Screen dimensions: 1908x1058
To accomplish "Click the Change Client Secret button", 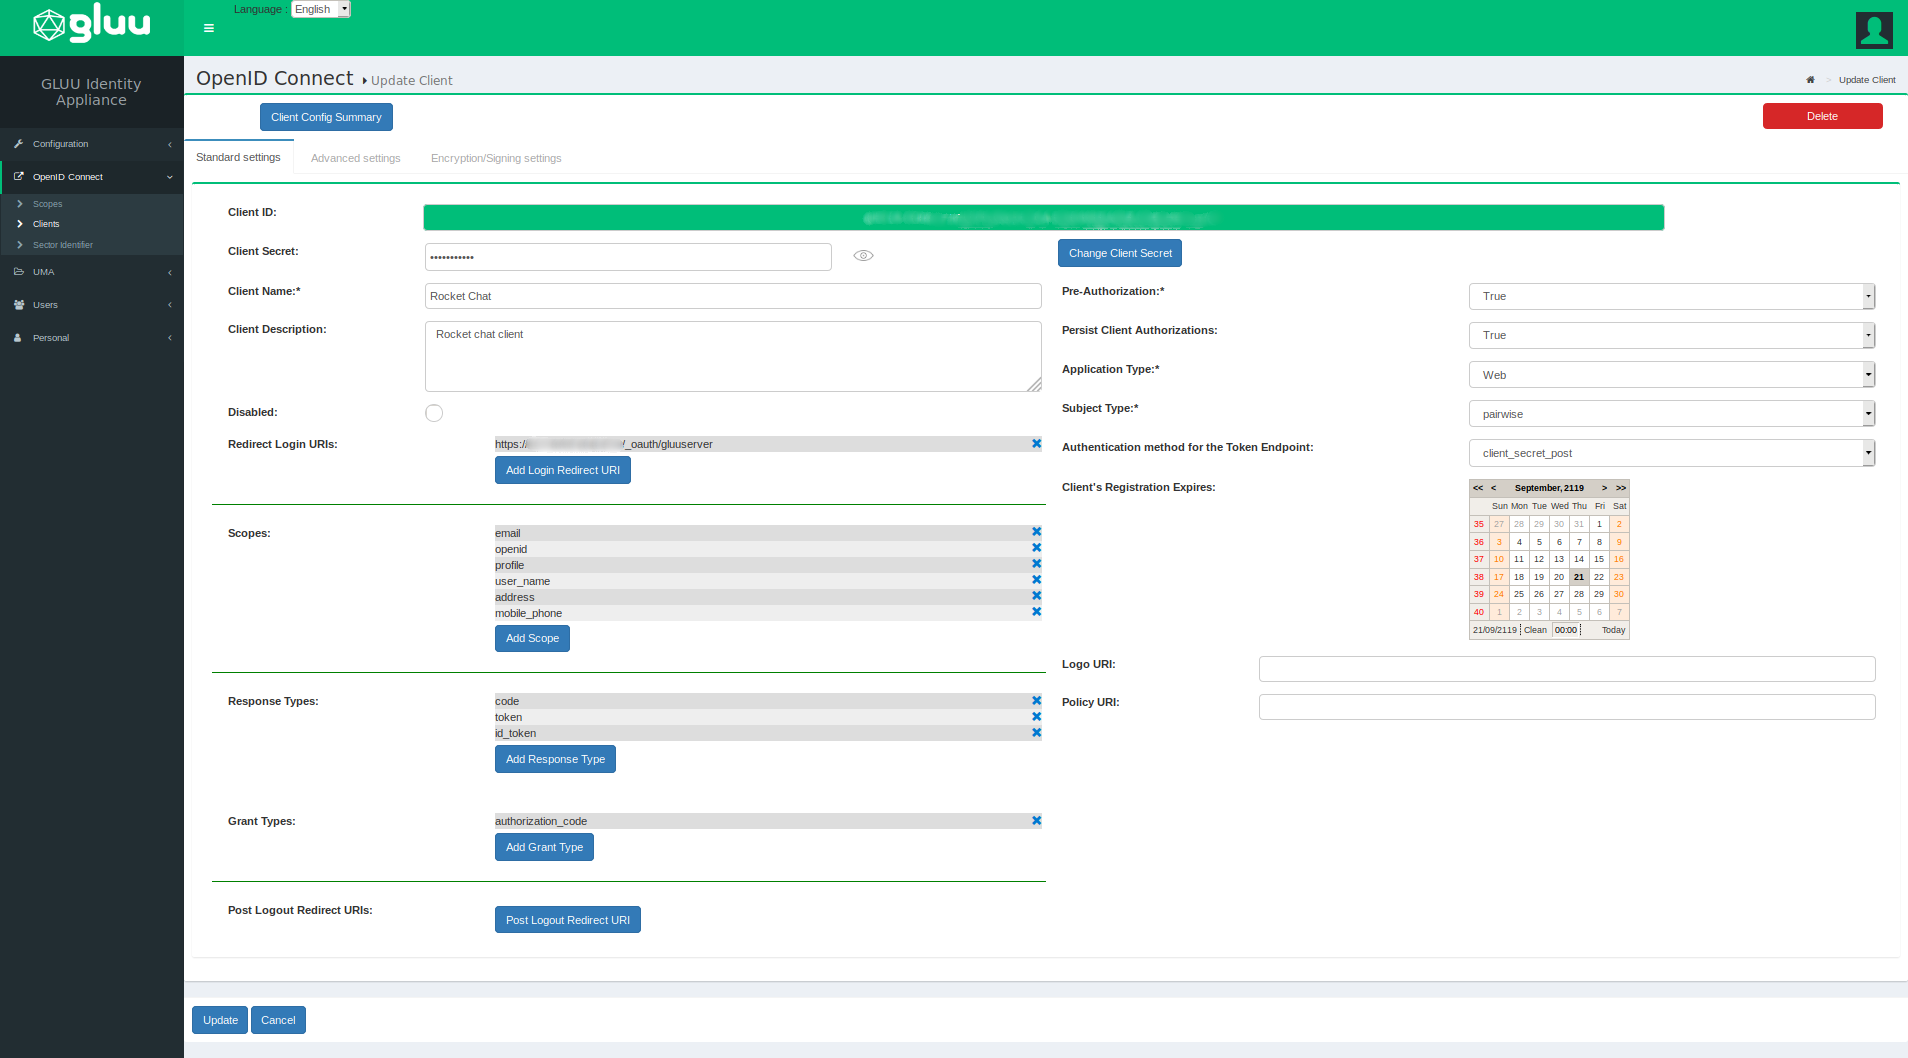I will click(1119, 253).
